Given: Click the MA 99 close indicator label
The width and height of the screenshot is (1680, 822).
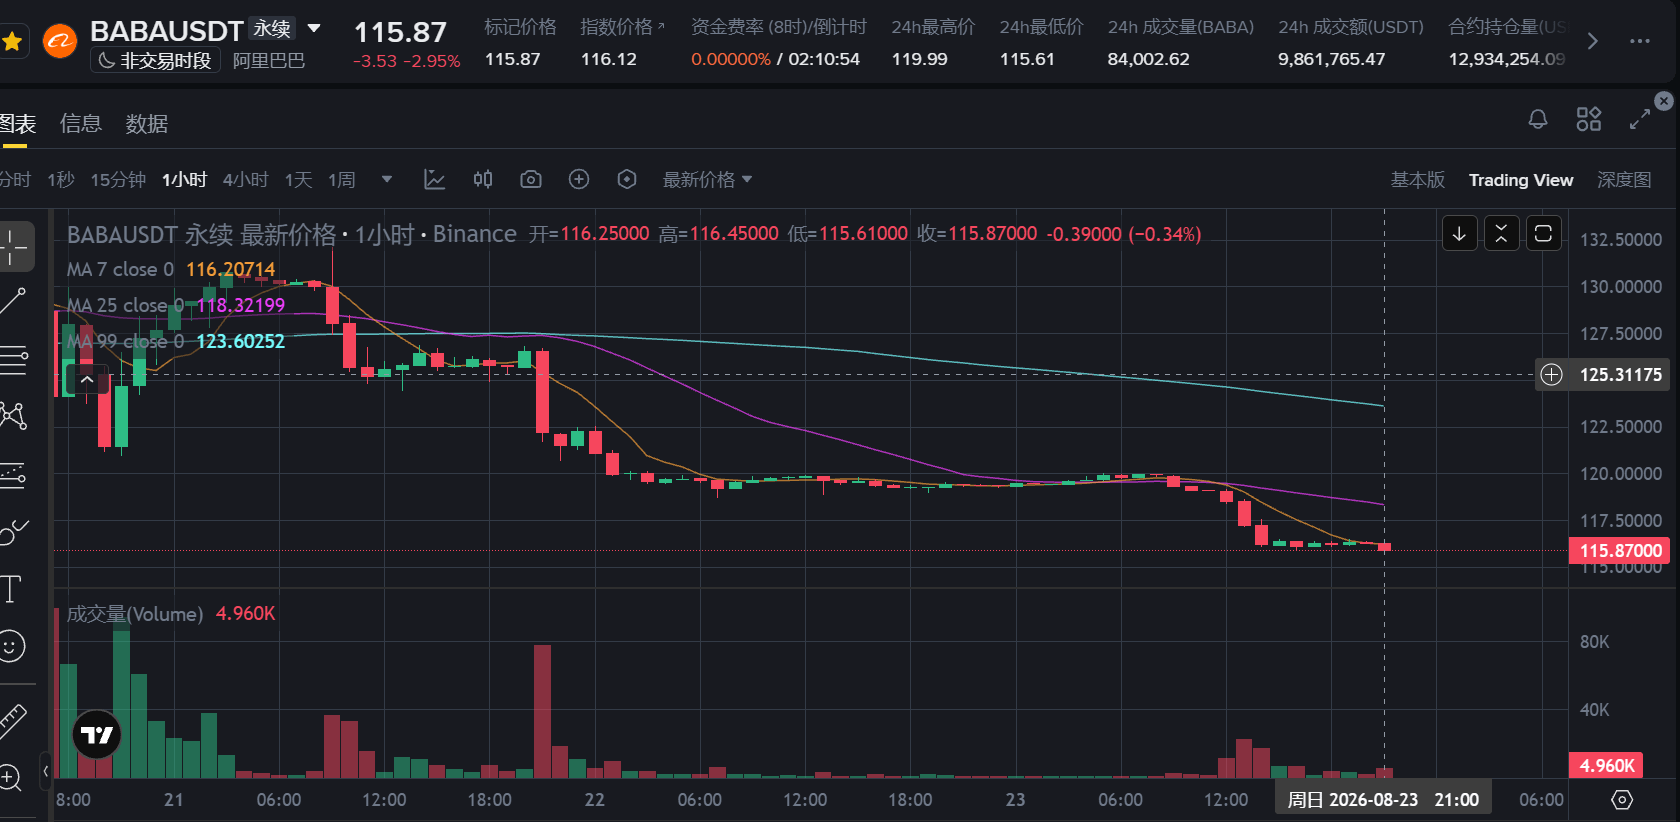Looking at the screenshot, I should tap(125, 341).
